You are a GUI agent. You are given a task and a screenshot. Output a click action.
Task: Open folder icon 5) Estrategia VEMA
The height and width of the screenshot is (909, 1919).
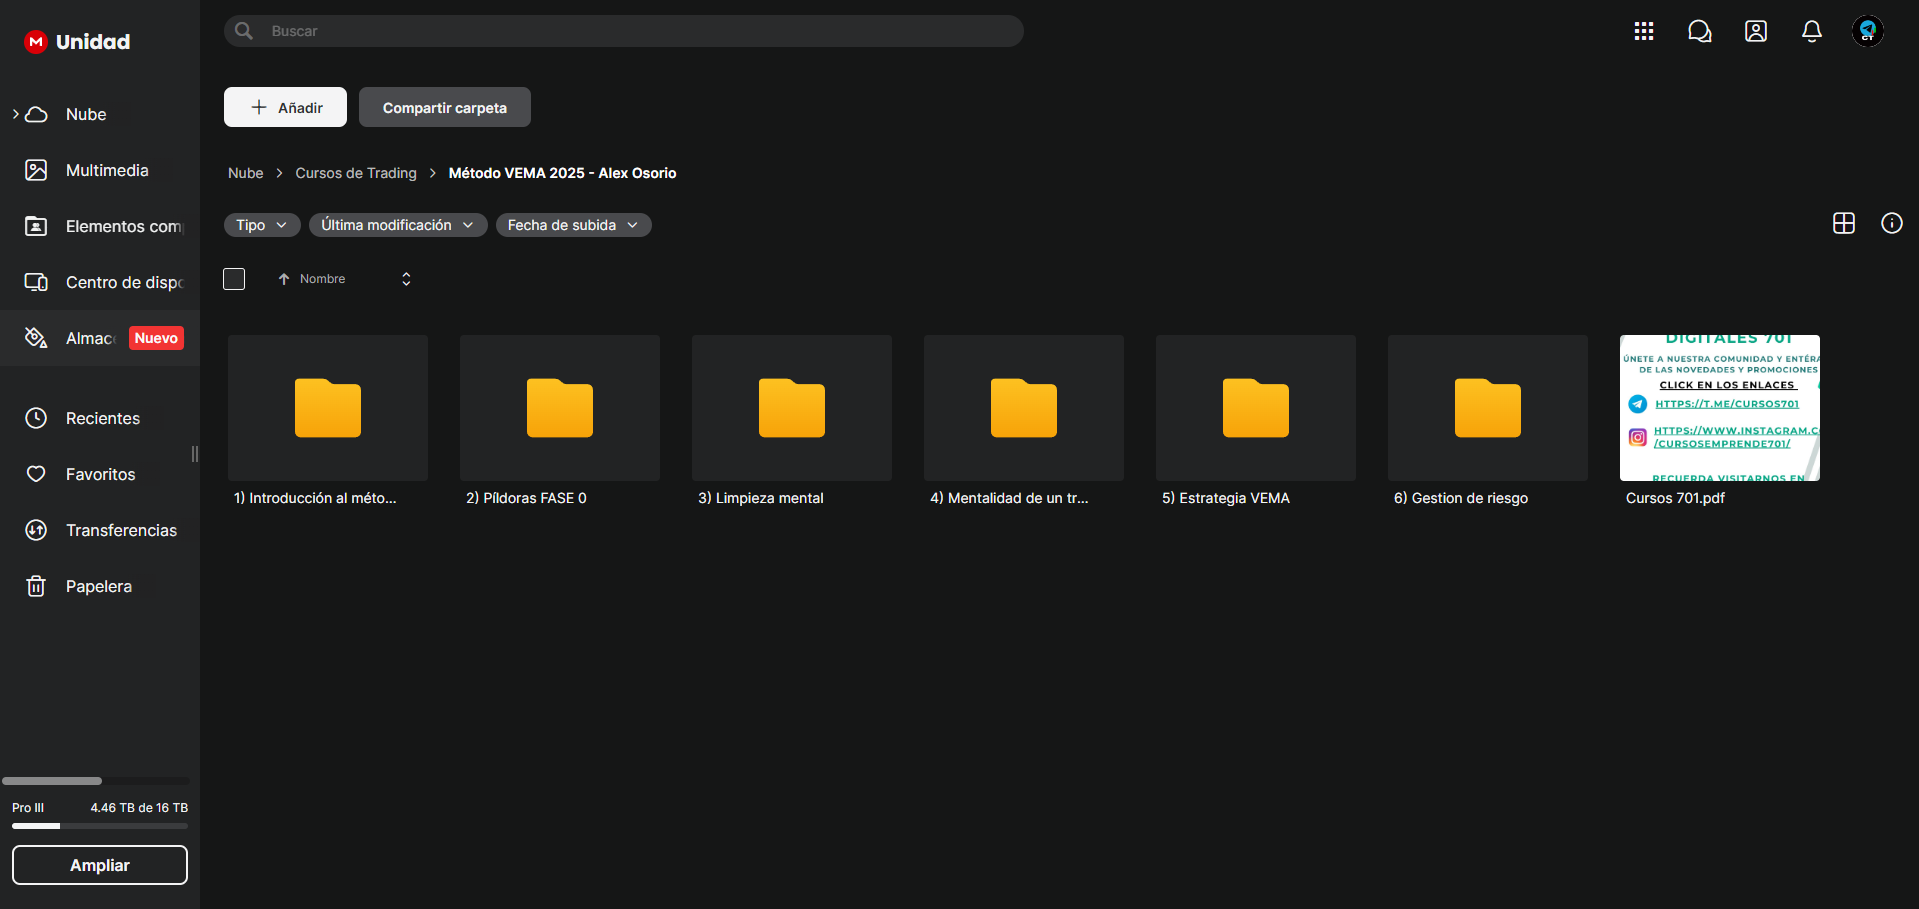(x=1256, y=408)
